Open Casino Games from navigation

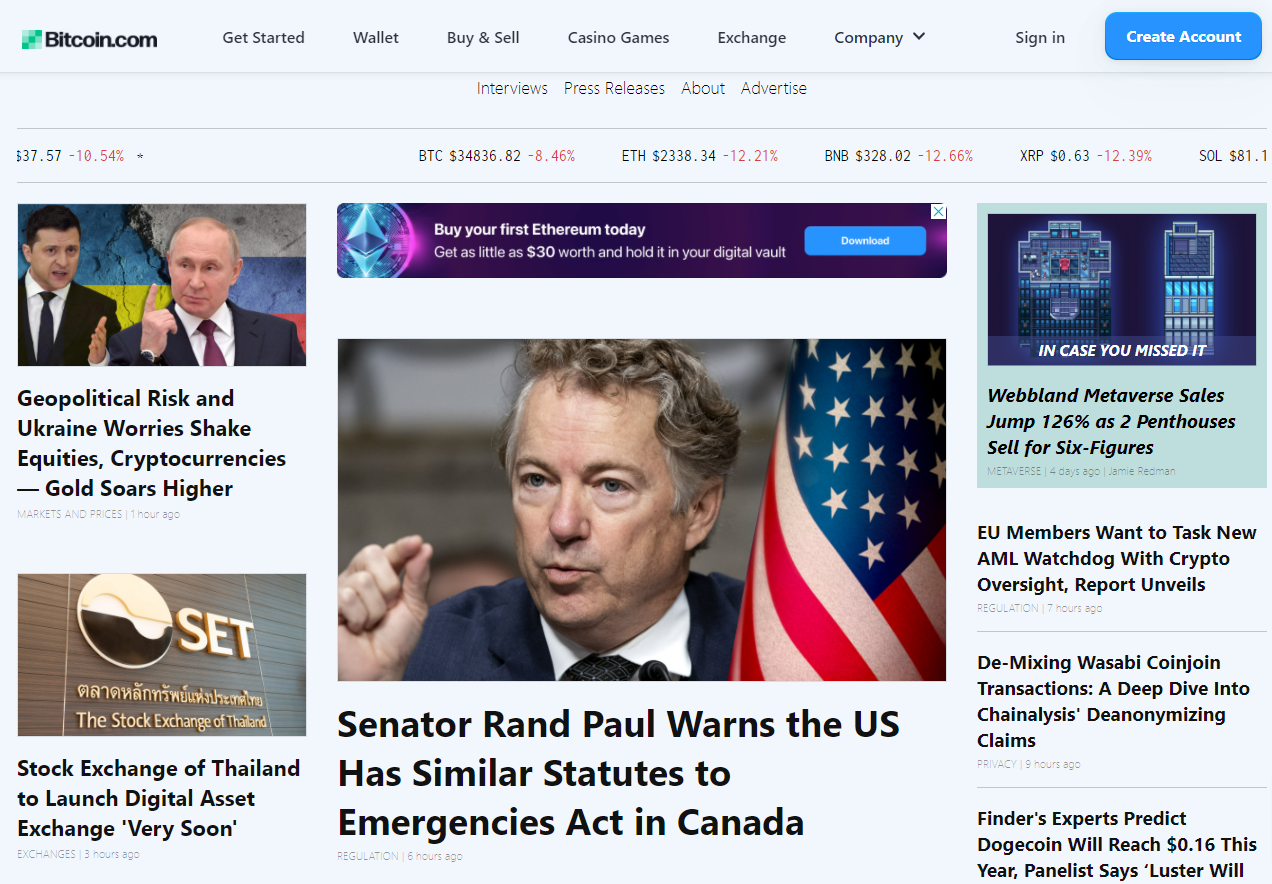(x=618, y=37)
